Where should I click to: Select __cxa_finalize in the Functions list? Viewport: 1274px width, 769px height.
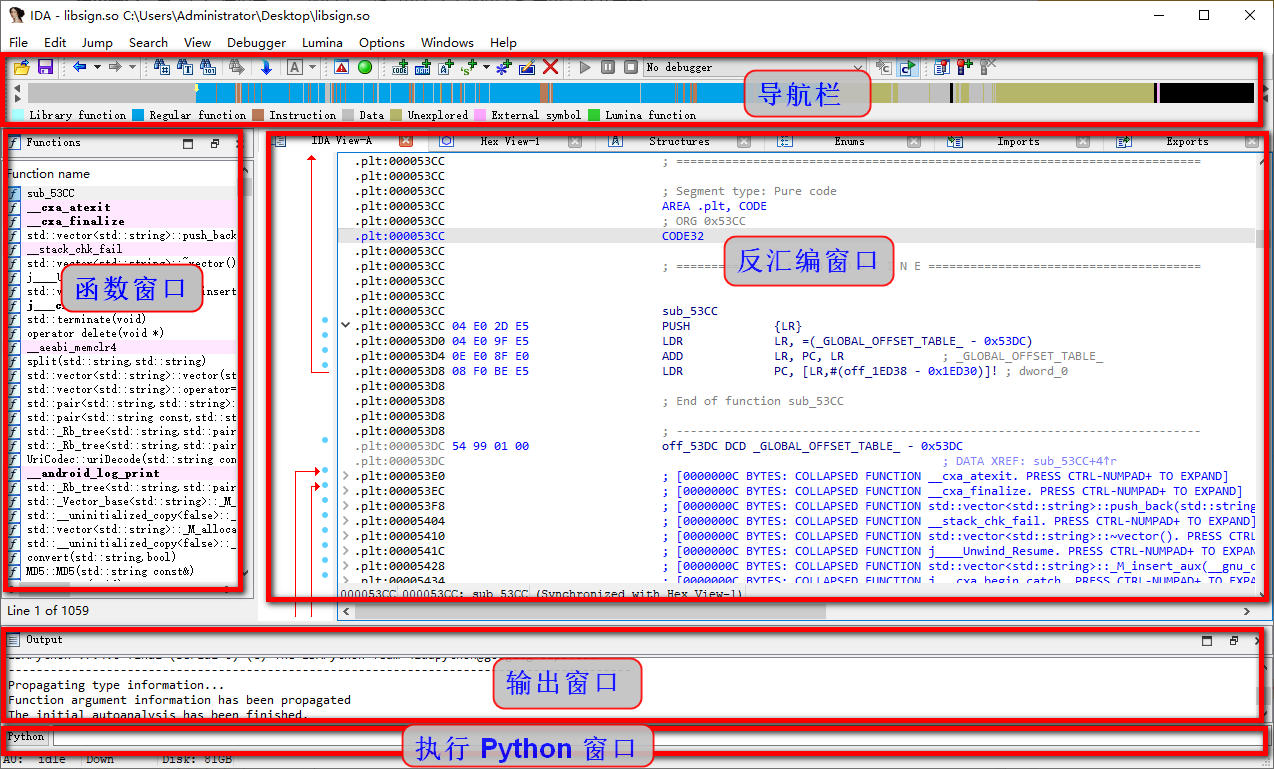(76, 221)
